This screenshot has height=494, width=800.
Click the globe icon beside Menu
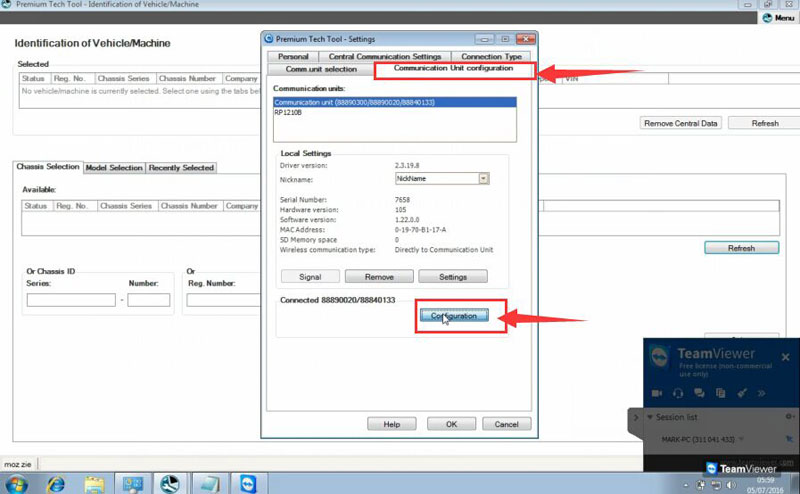click(x=767, y=18)
